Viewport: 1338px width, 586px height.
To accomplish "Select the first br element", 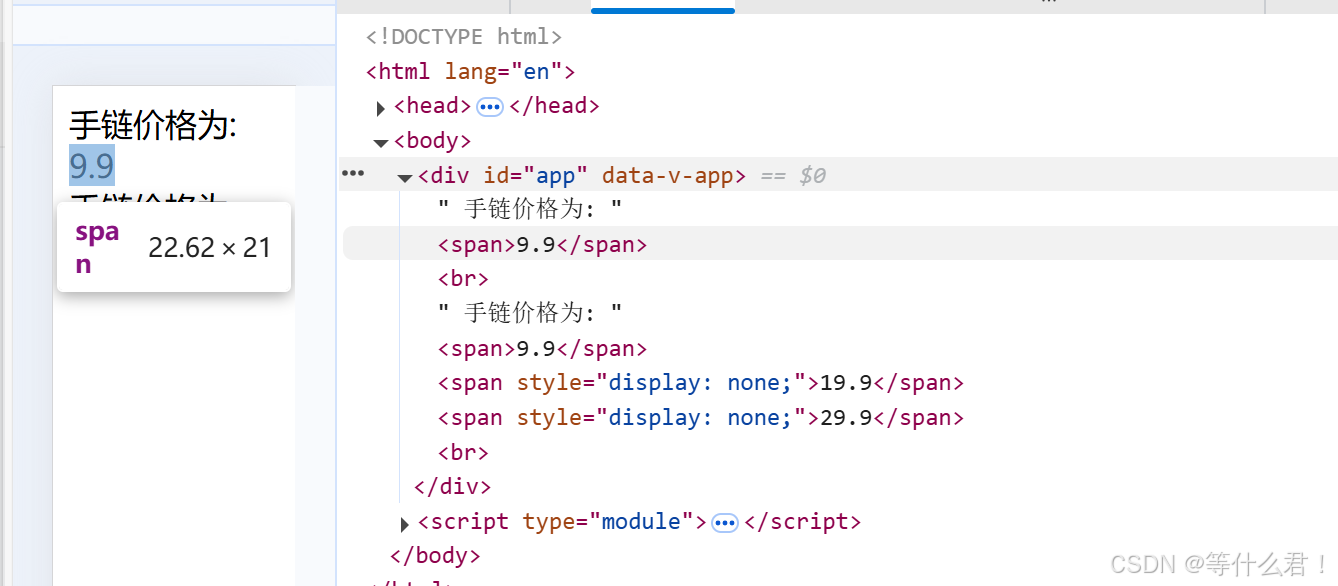I will (x=463, y=279).
